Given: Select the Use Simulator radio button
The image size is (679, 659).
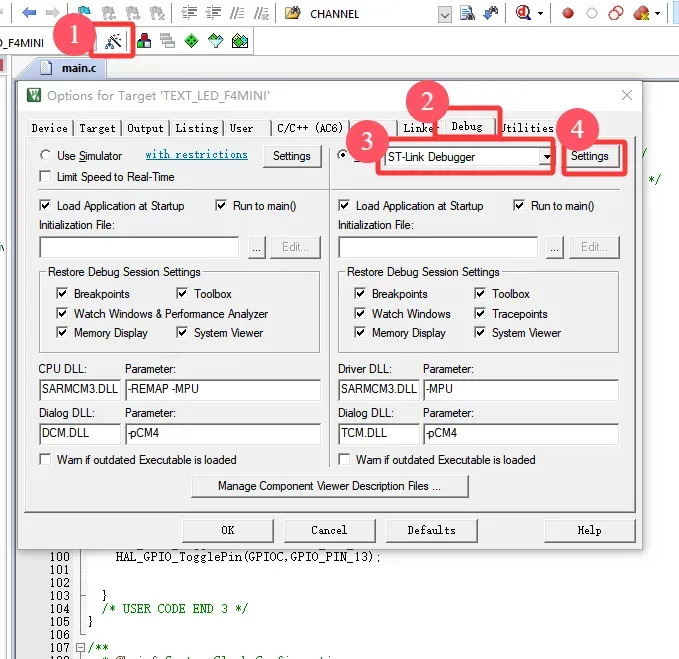Looking at the screenshot, I should tap(47, 156).
